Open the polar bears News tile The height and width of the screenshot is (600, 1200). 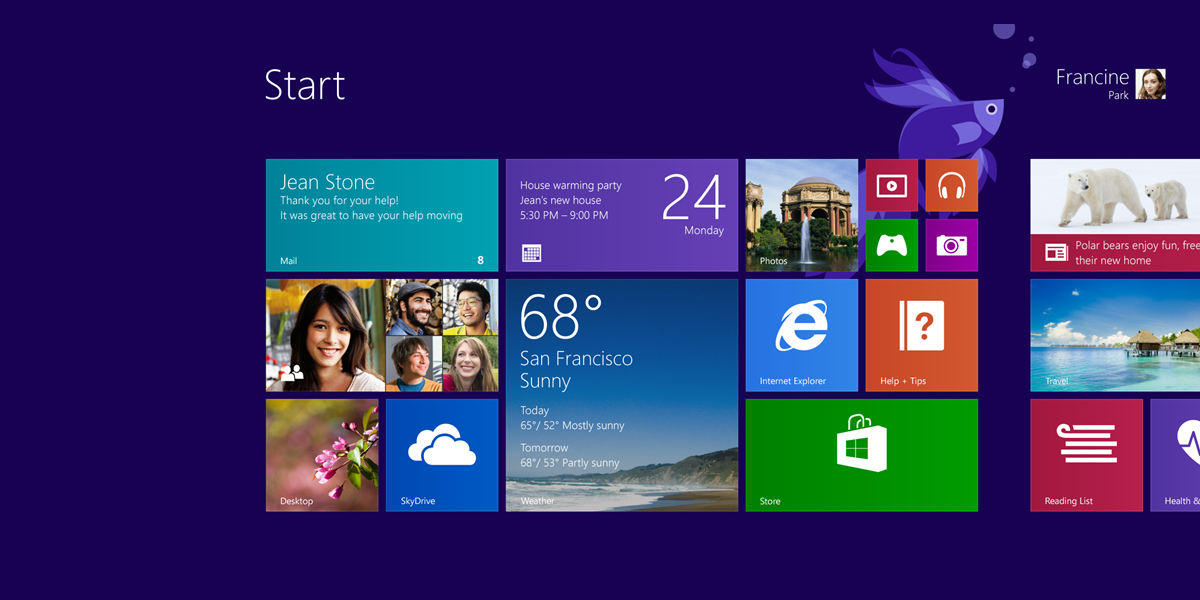click(1115, 215)
